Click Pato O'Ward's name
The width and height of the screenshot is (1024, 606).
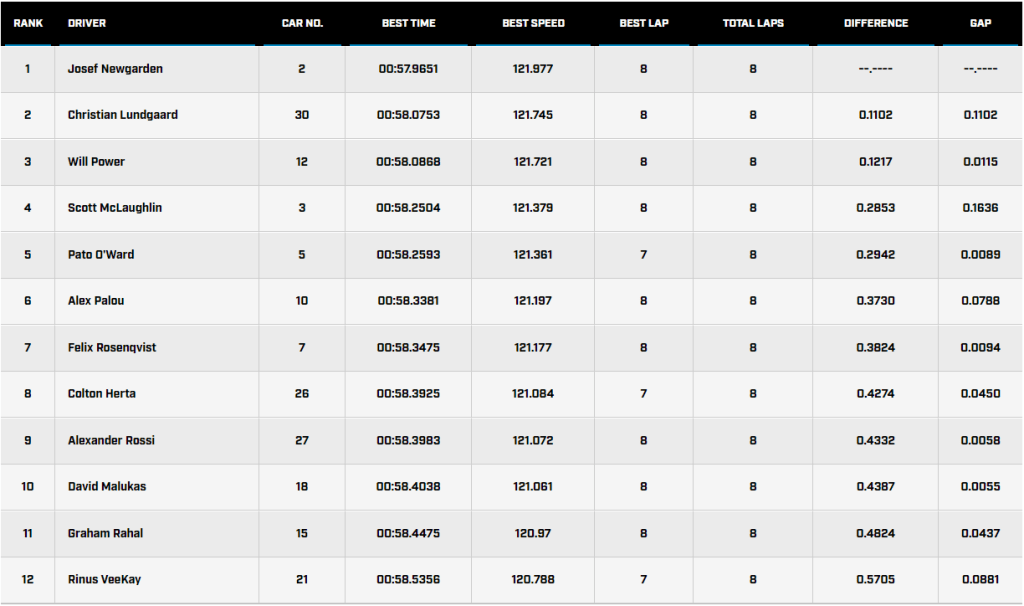pyautogui.click(x=101, y=254)
